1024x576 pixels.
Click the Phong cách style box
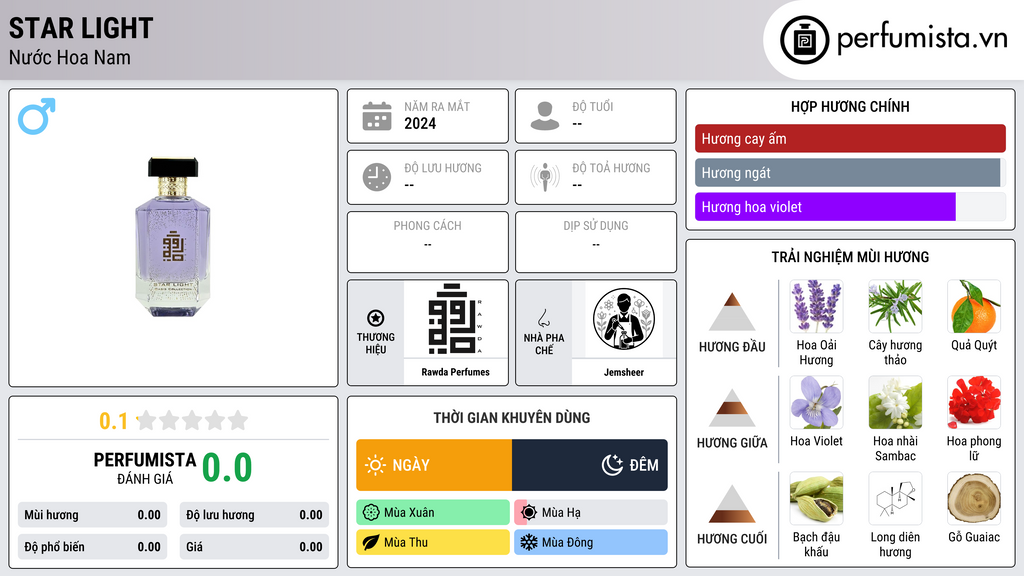click(428, 242)
